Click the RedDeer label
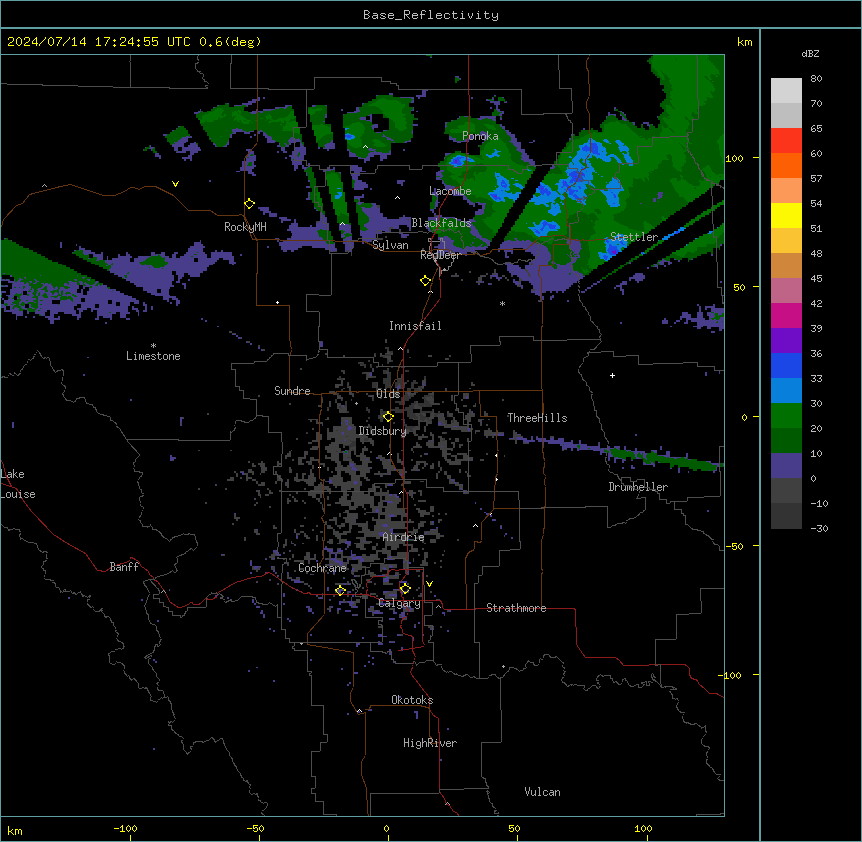This screenshot has height=842, width=862. pyautogui.click(x=440, y=254)
